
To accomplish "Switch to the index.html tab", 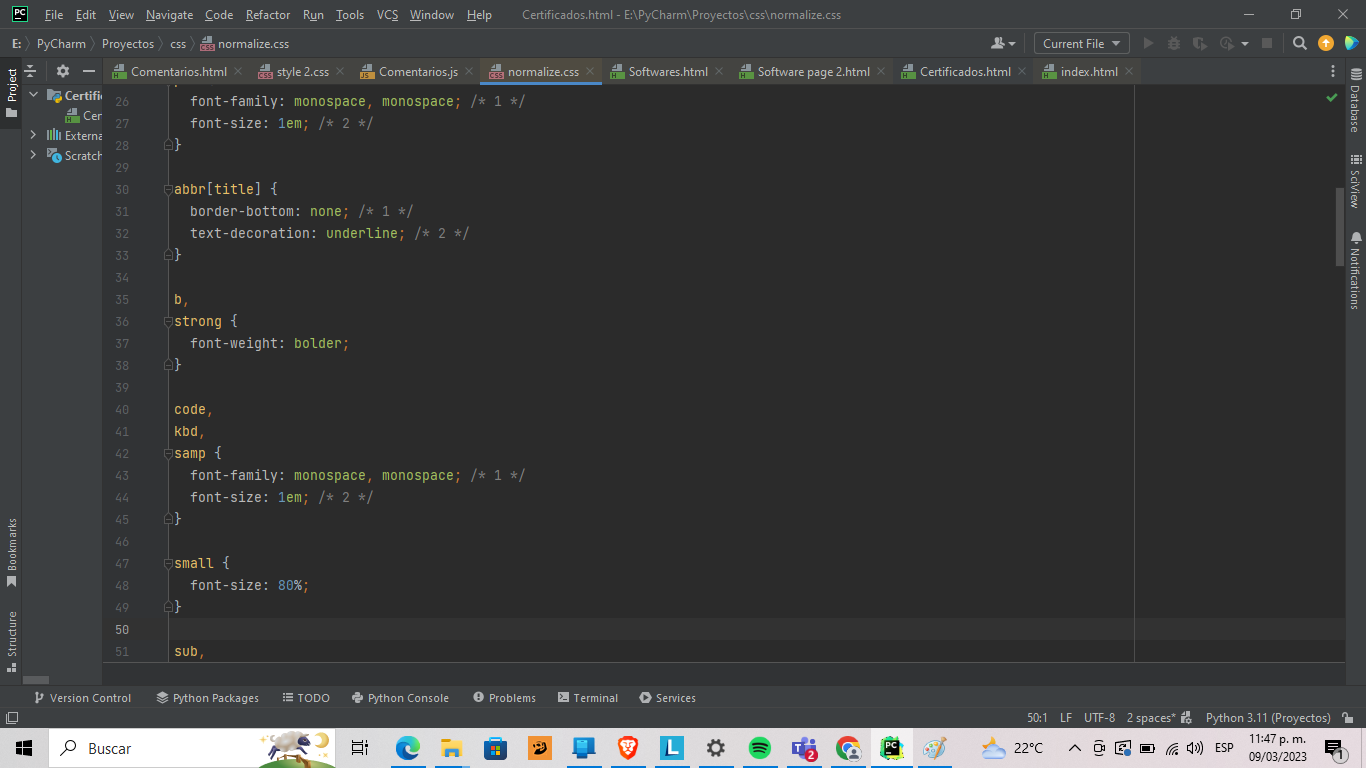I will 1088,72.
